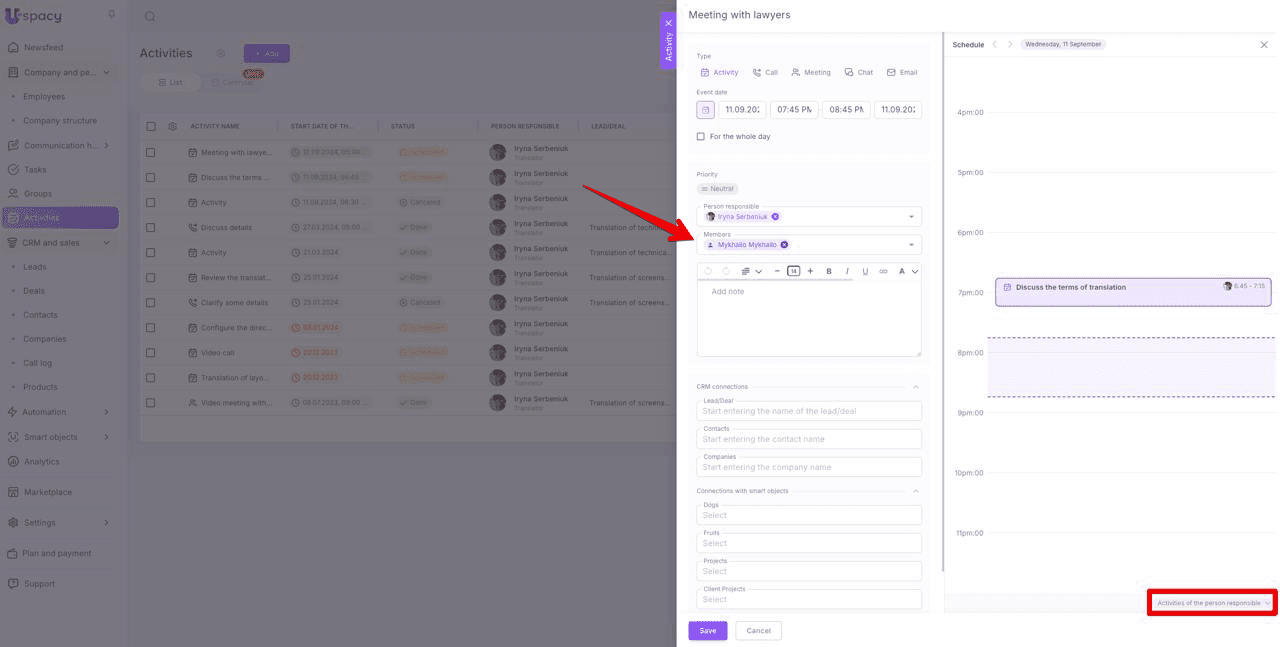The width and height of the screenshot is (1280, 647).
Task: Open the Person responsible dropdown
Action: pos(911,217)
